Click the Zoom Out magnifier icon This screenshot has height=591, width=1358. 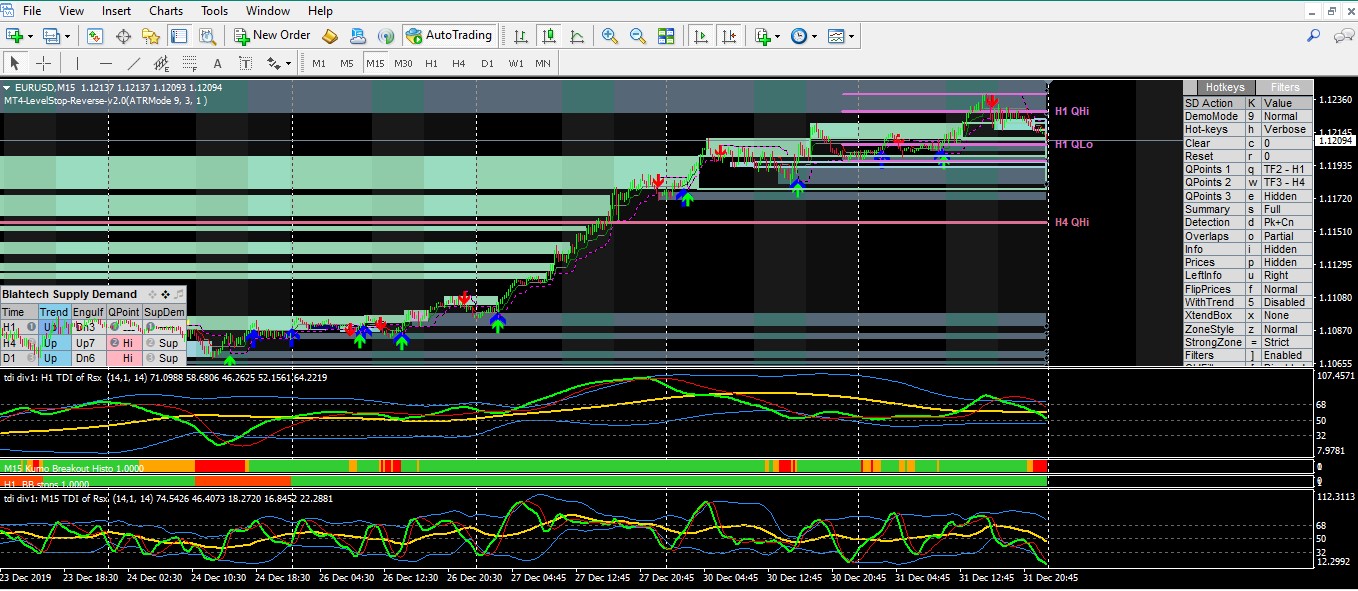tap(637, 36)
